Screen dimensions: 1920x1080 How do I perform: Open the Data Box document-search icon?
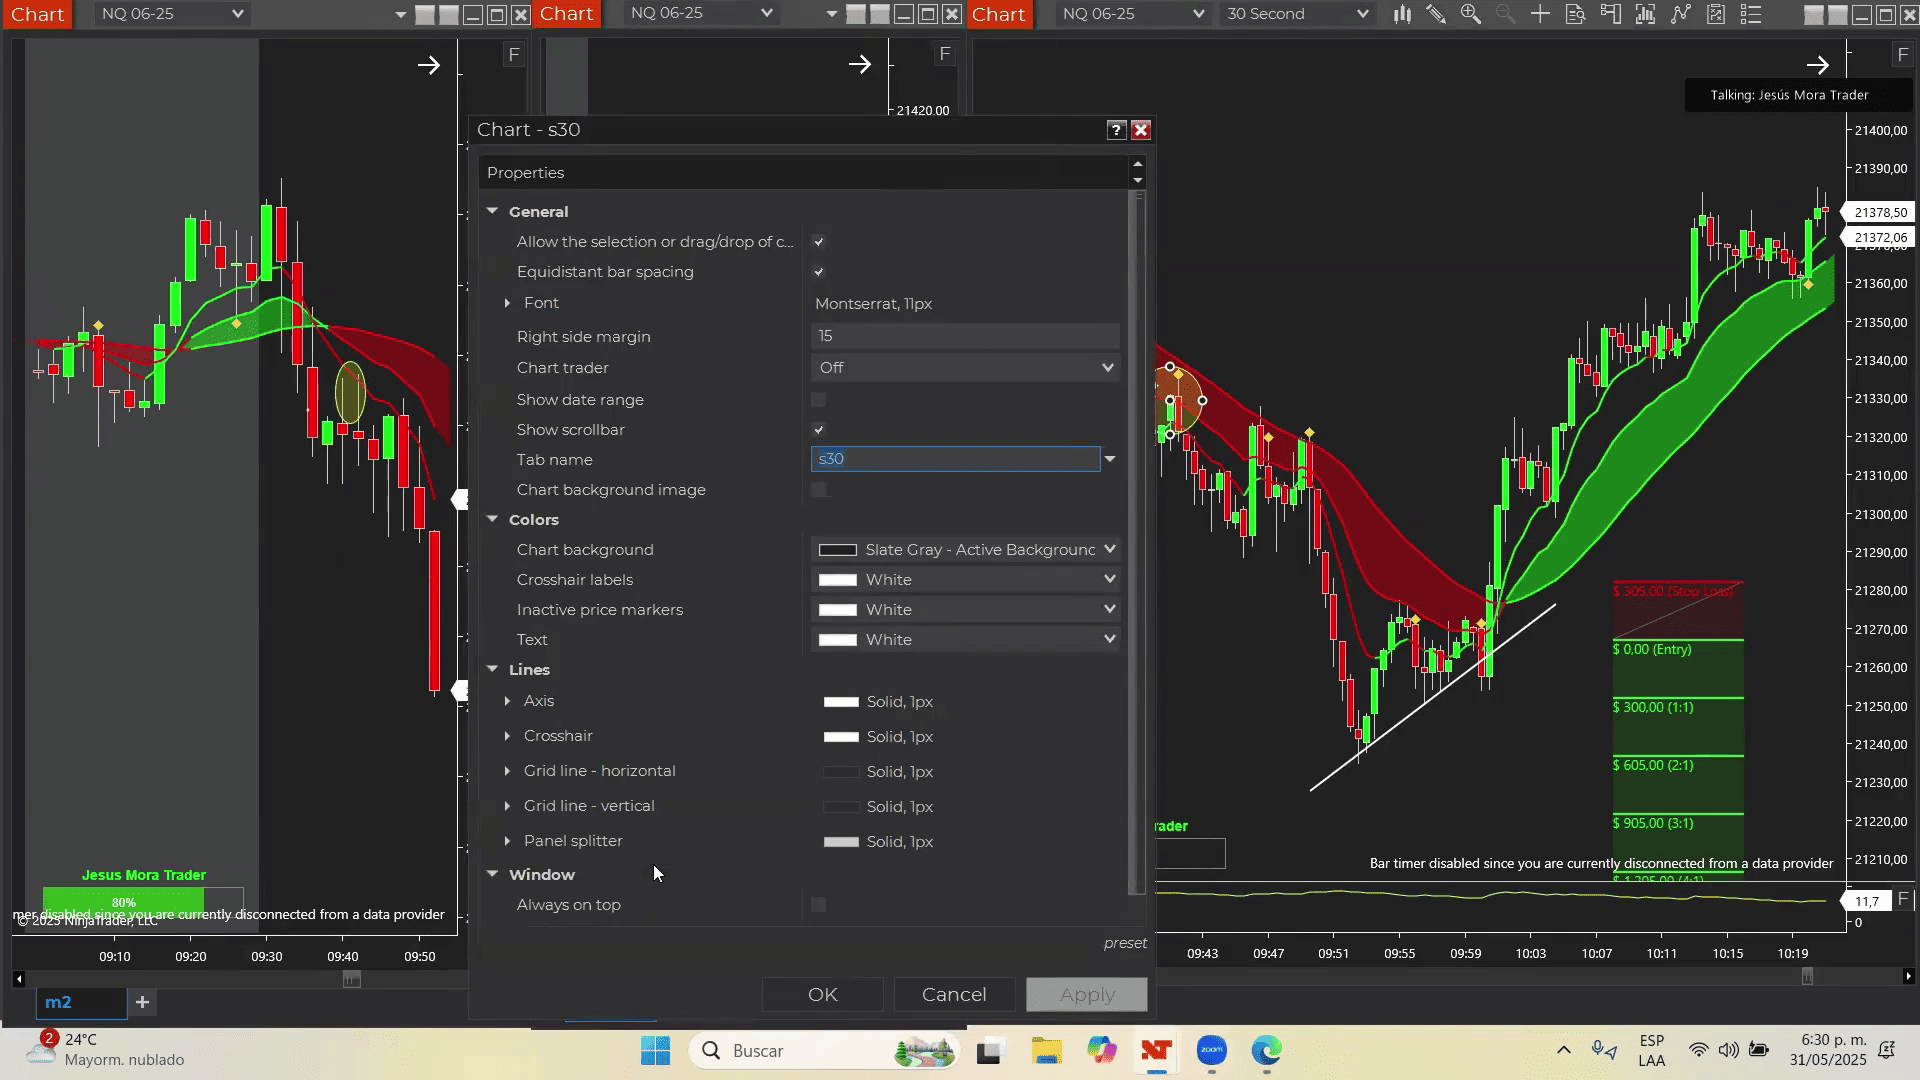tap(1575, 14)
